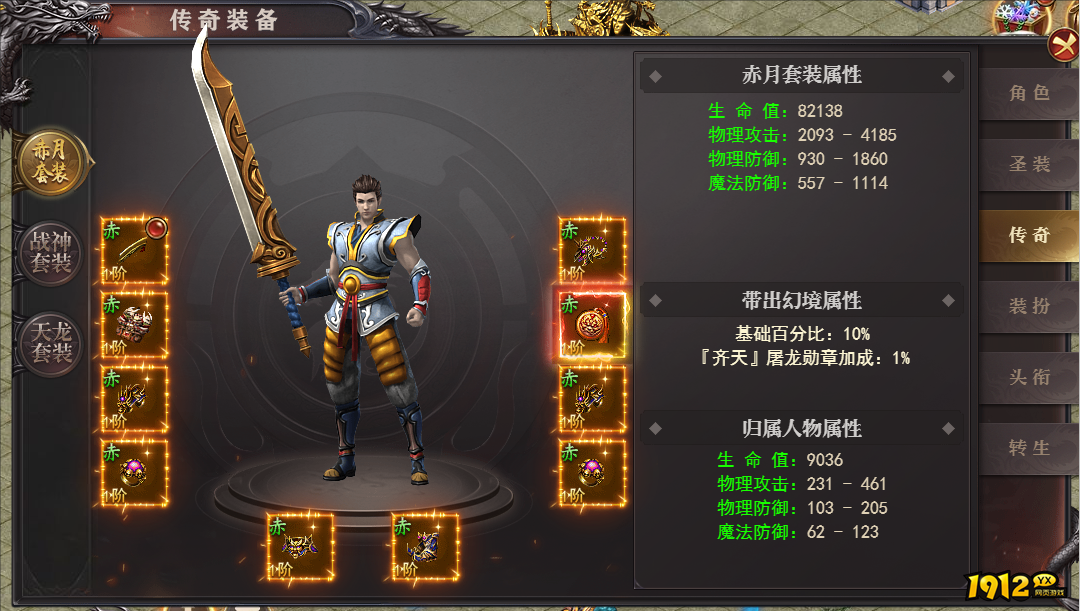Screen dimensions: 1080x611
Task: Open the 头衔 tab
Action: [x=1029, y=377]
